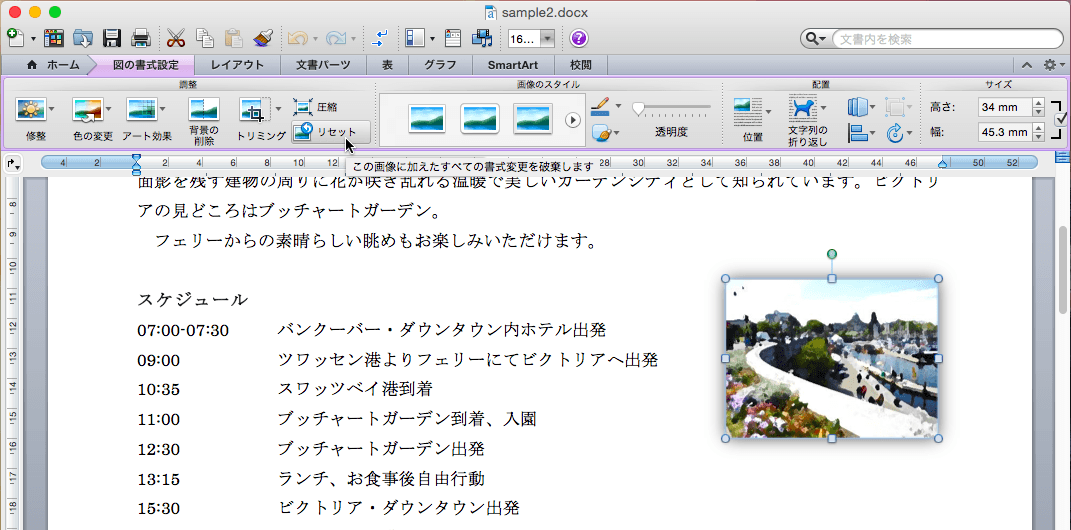This screenshot has height=530, width=1071.
Task: Open the undo history dropdown arrow
Action: (x=315, y=39)
